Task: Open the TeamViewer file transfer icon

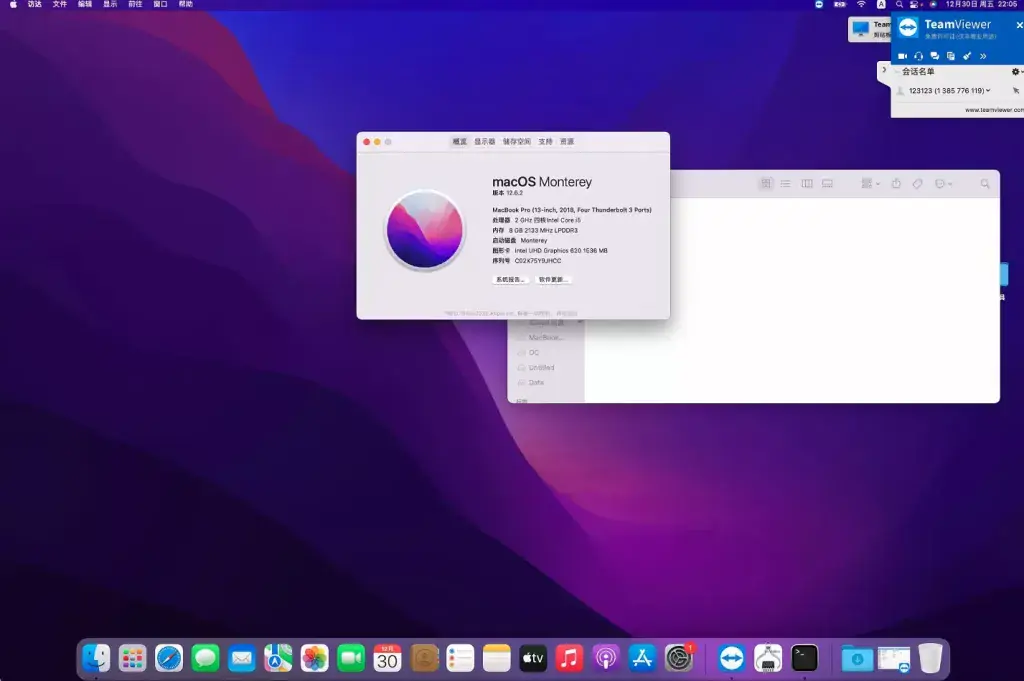Action: [x=951, y=56]
